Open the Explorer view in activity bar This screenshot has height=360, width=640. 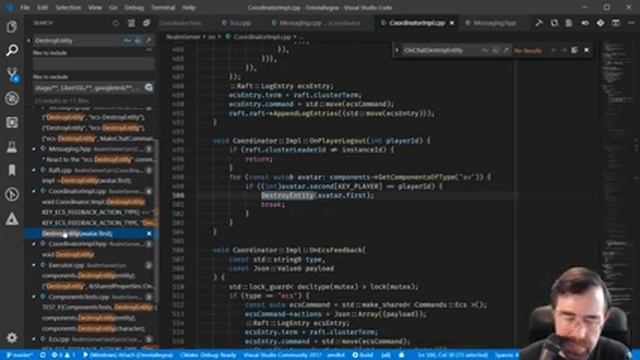tap(12, 27)
